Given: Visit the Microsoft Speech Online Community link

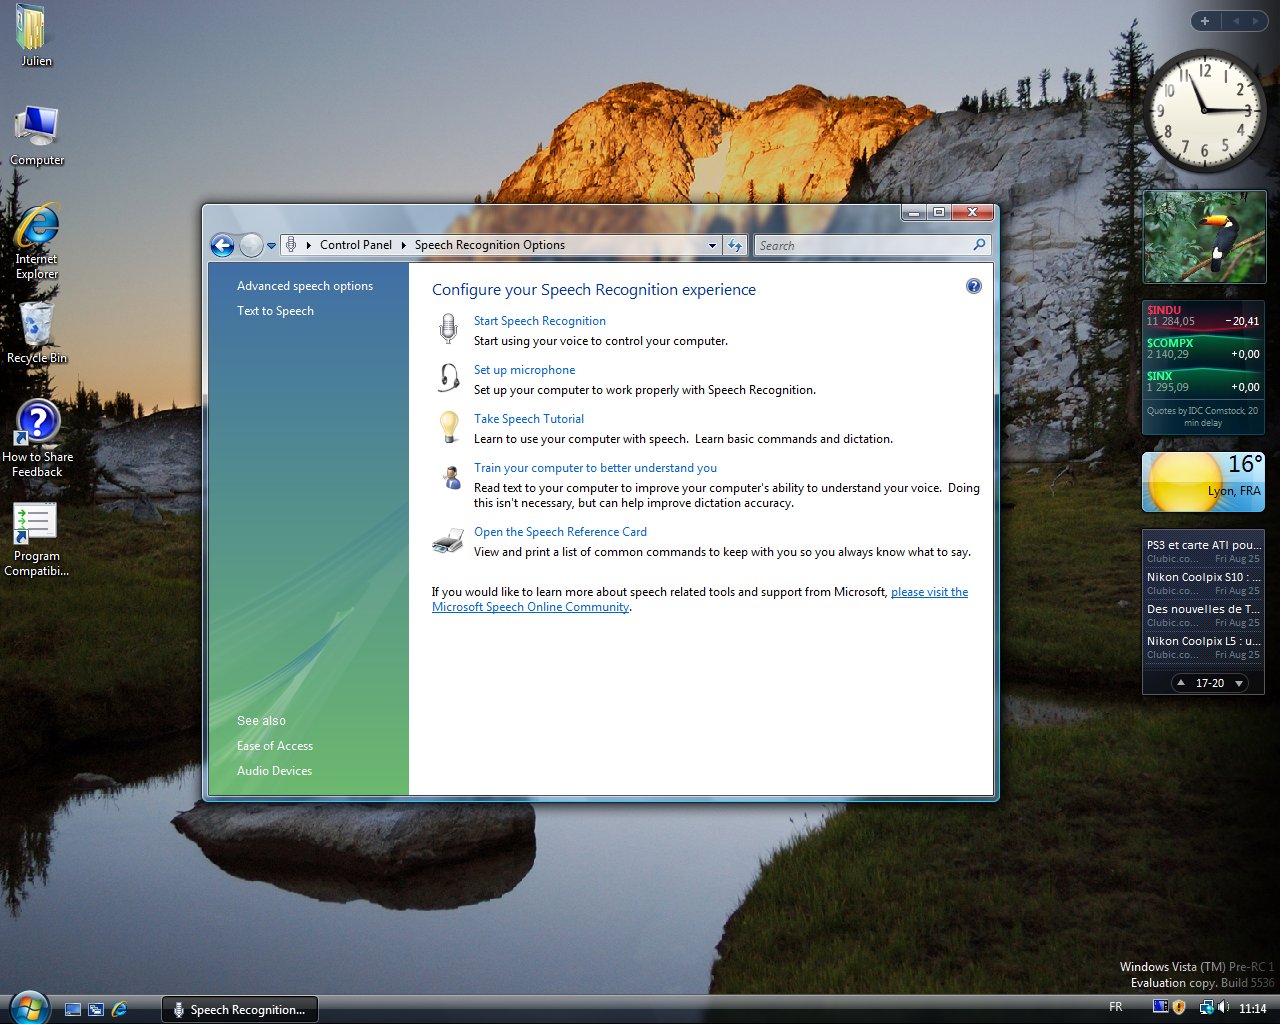Looking at the screenshot, I should (530, 607).
